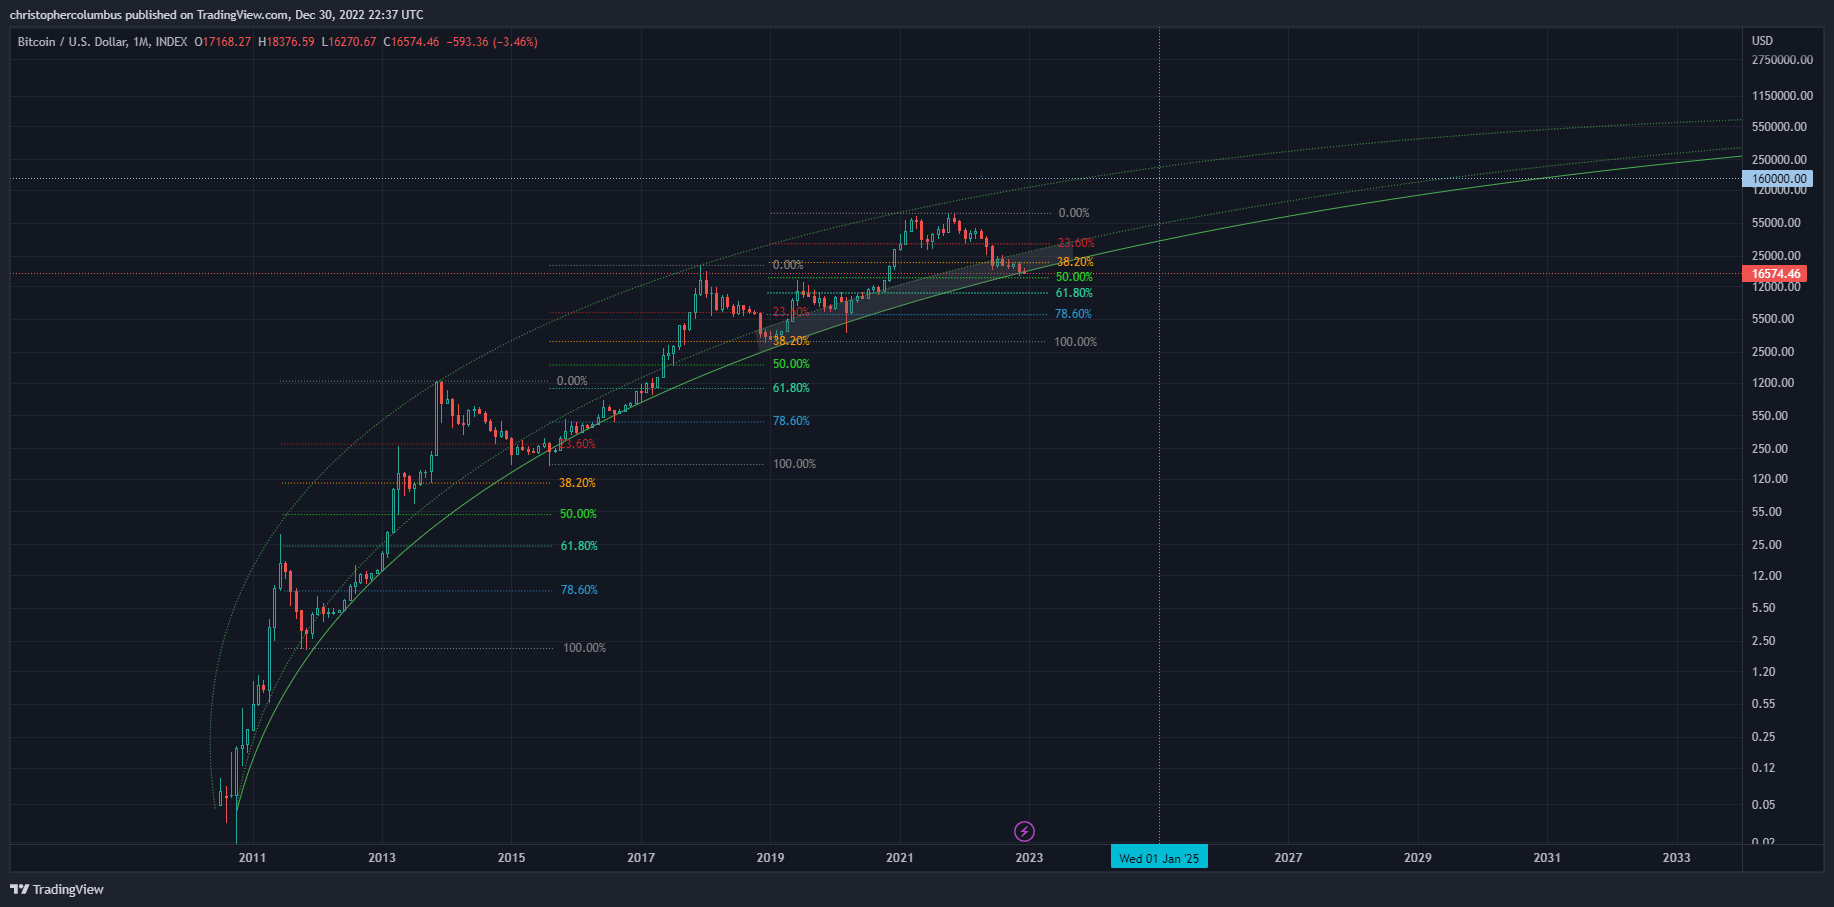This screenshot has height=907, width=1834.
Task: Click the 550000.00 price axis label
Action: pos(1779,127)
